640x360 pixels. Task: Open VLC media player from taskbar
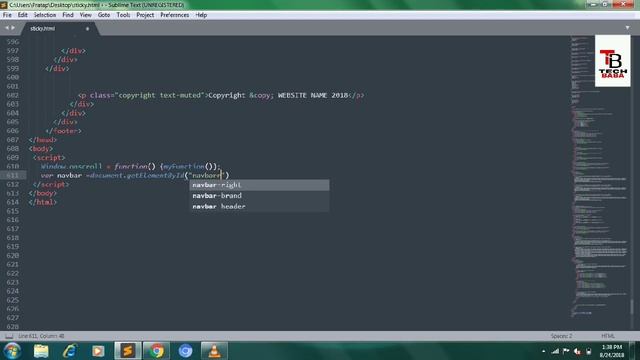pos(214,351)
